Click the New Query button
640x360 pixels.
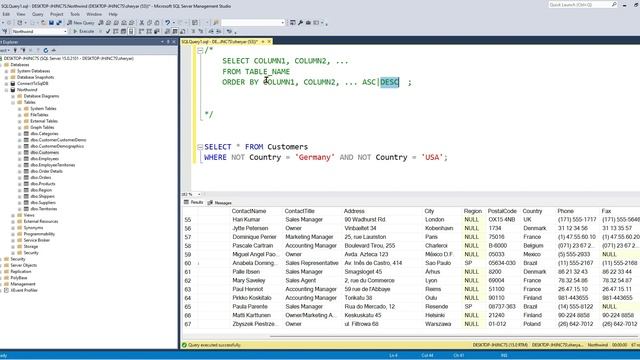point(81,23)
